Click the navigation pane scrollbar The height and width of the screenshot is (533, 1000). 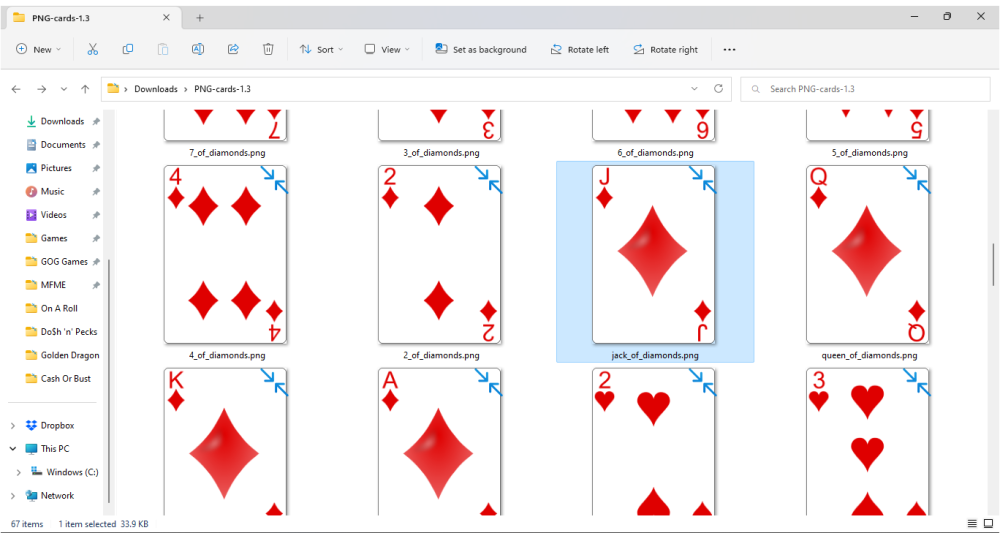[110, 381]
